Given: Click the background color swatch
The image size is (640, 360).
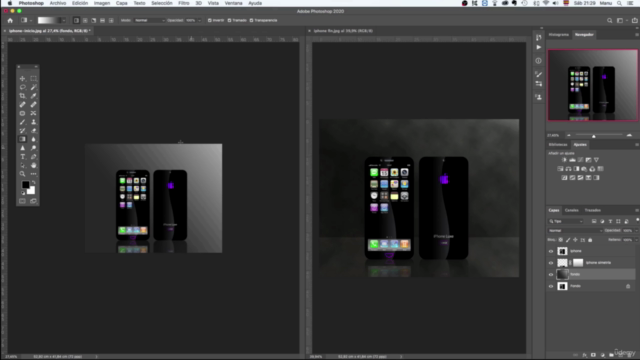Looking at the screenshot, I should coord(31,191).
